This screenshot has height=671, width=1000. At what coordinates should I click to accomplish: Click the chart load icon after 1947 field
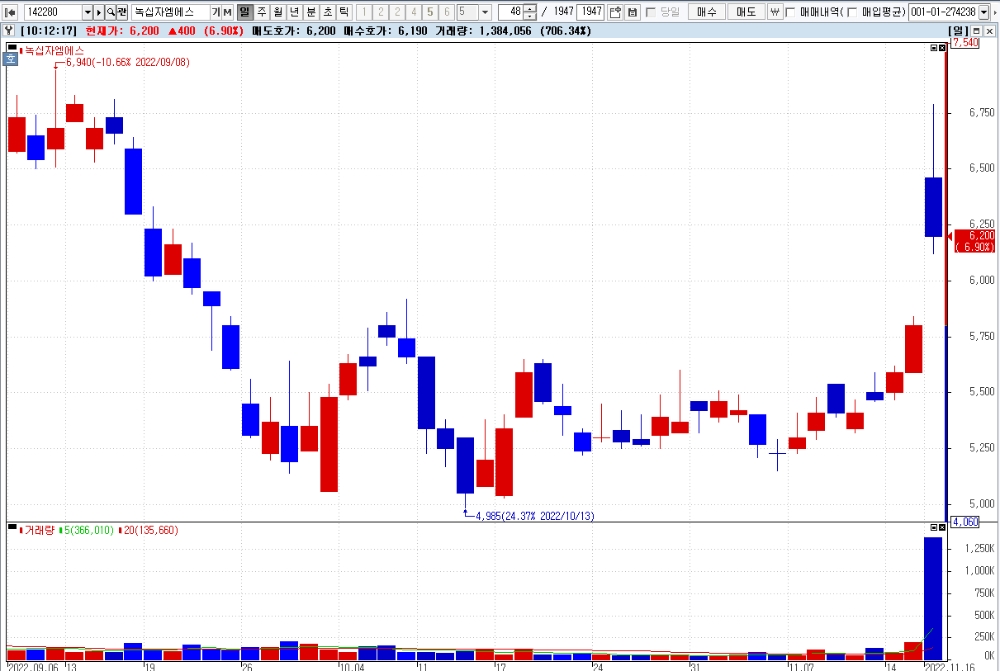point(615,11)
